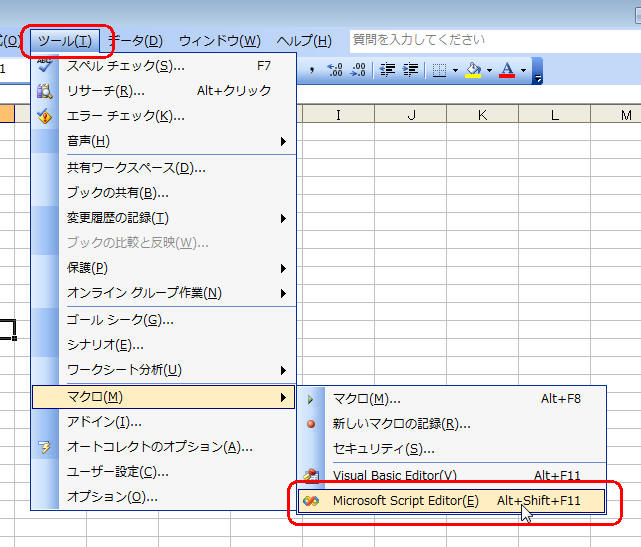641x547 pixels.
Task: Click the Spell Check icon in Tools menu
Action: (x=45, y=66)
